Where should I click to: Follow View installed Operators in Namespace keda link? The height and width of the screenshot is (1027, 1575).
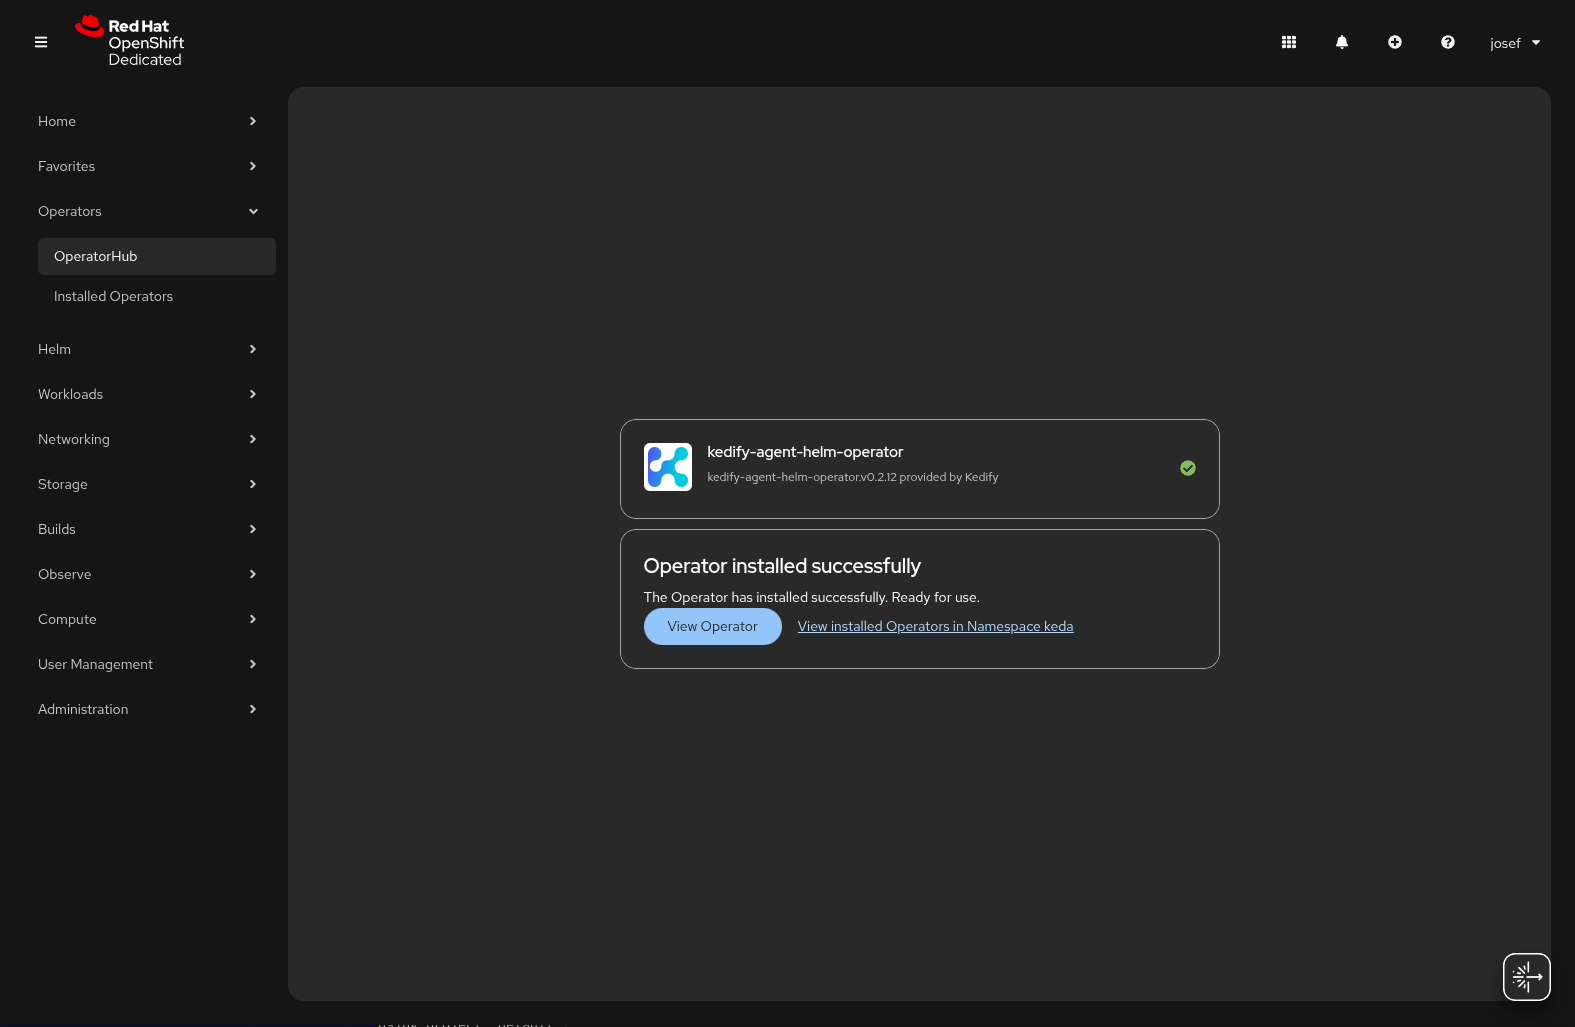935,626
